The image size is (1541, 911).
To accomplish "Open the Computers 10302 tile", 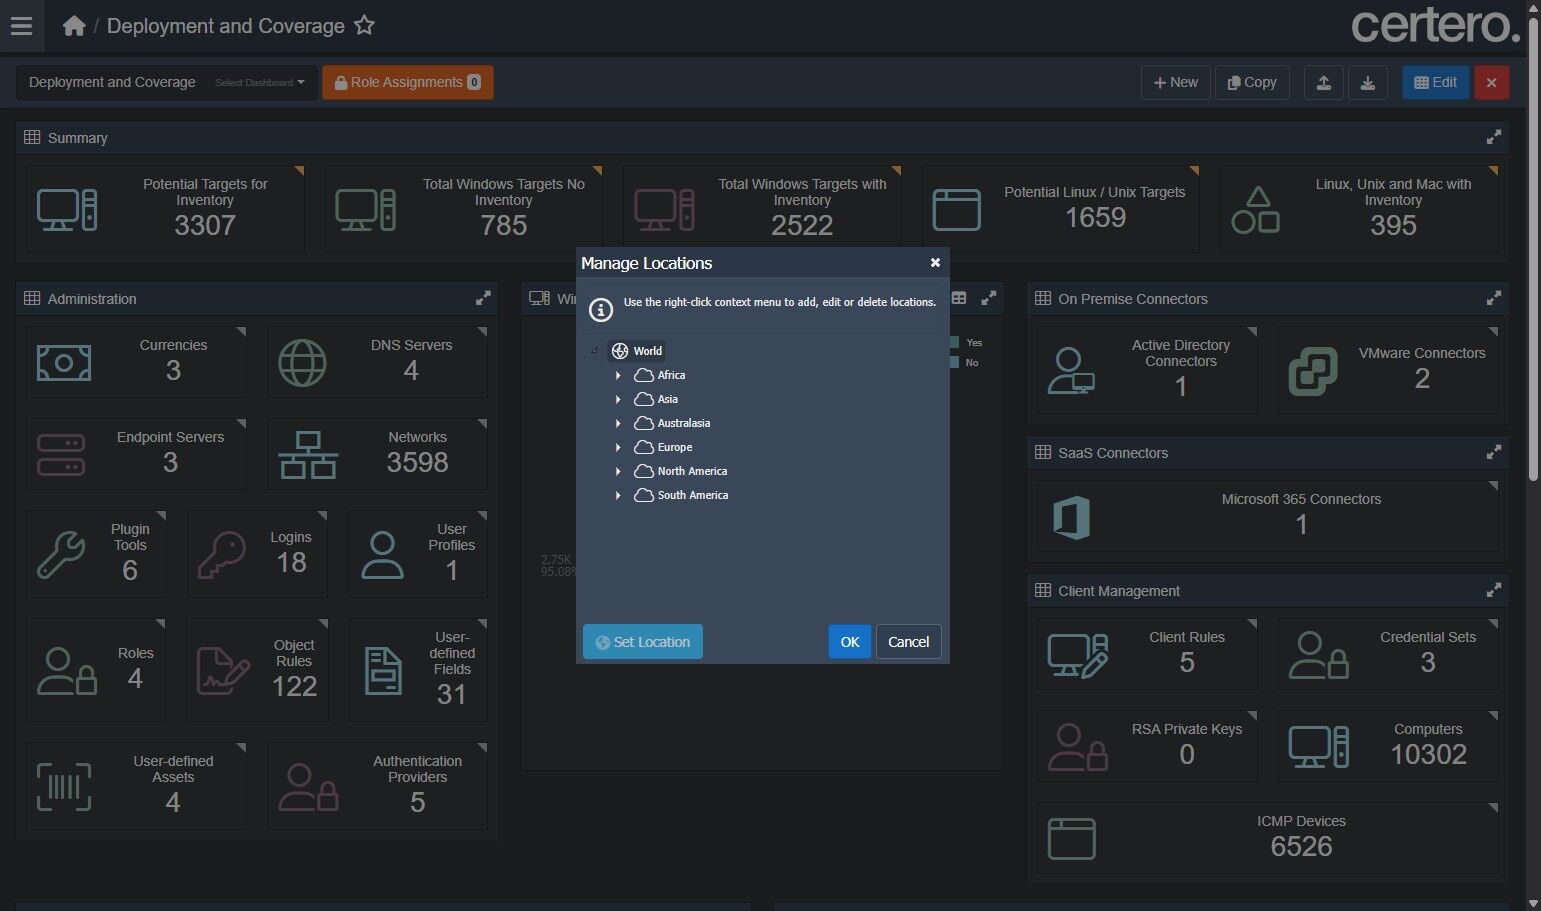I will [1388, 746].
